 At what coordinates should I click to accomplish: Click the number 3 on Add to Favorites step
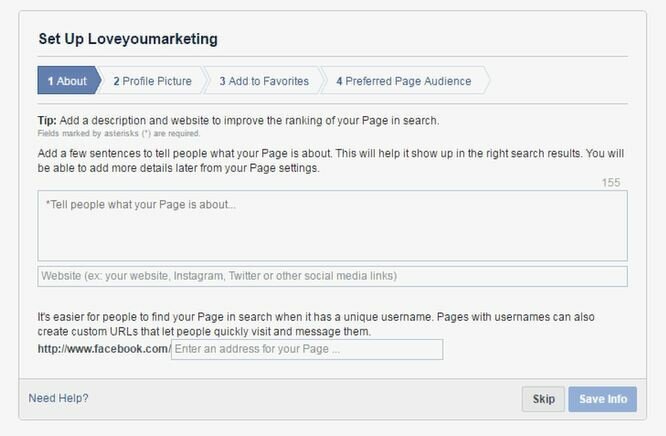[223, 81]
